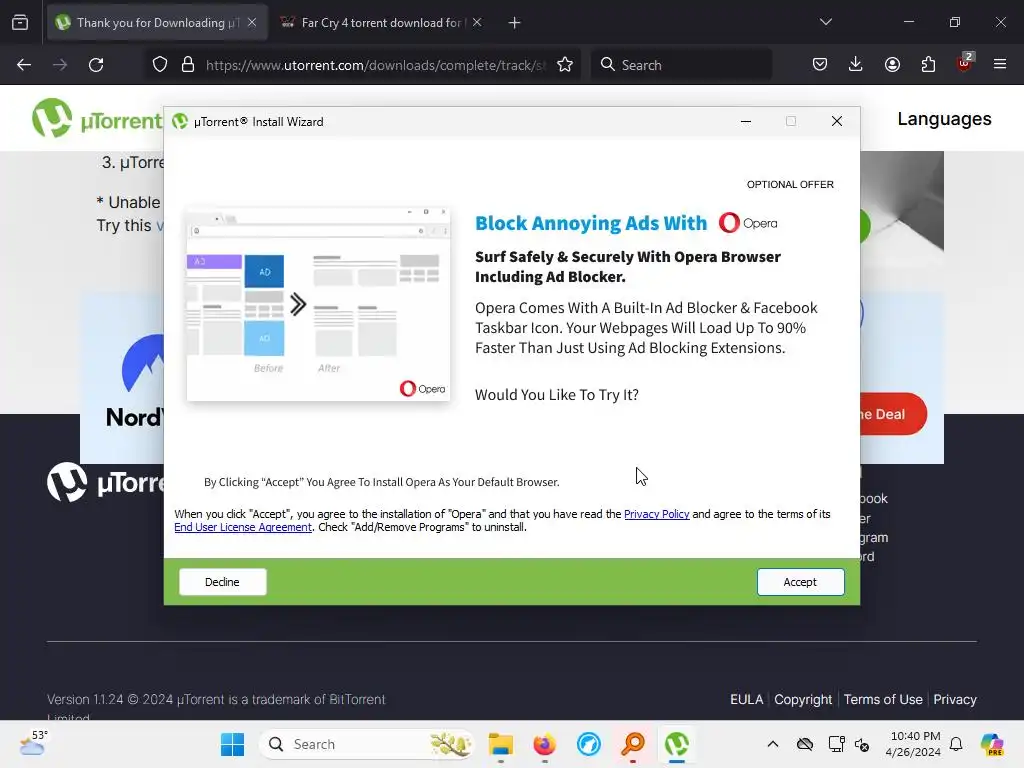Open Firefox View icon in tab bar
The height and width of the screenshot is (768, 1024).
pyautogui.click(x=20, y=23)
